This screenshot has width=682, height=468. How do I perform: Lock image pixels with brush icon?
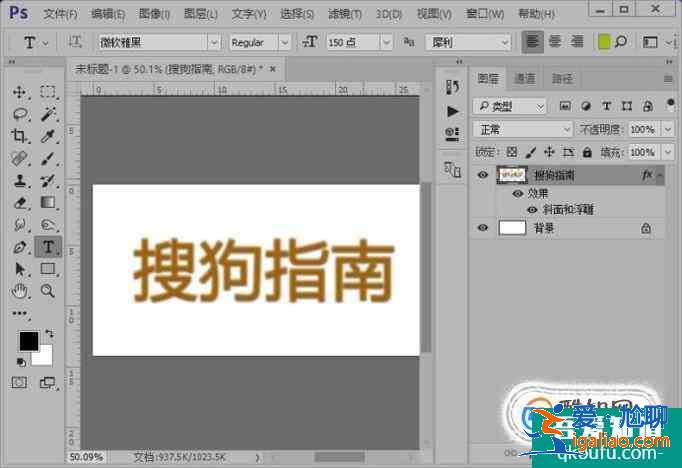click(x=531, y=152)
